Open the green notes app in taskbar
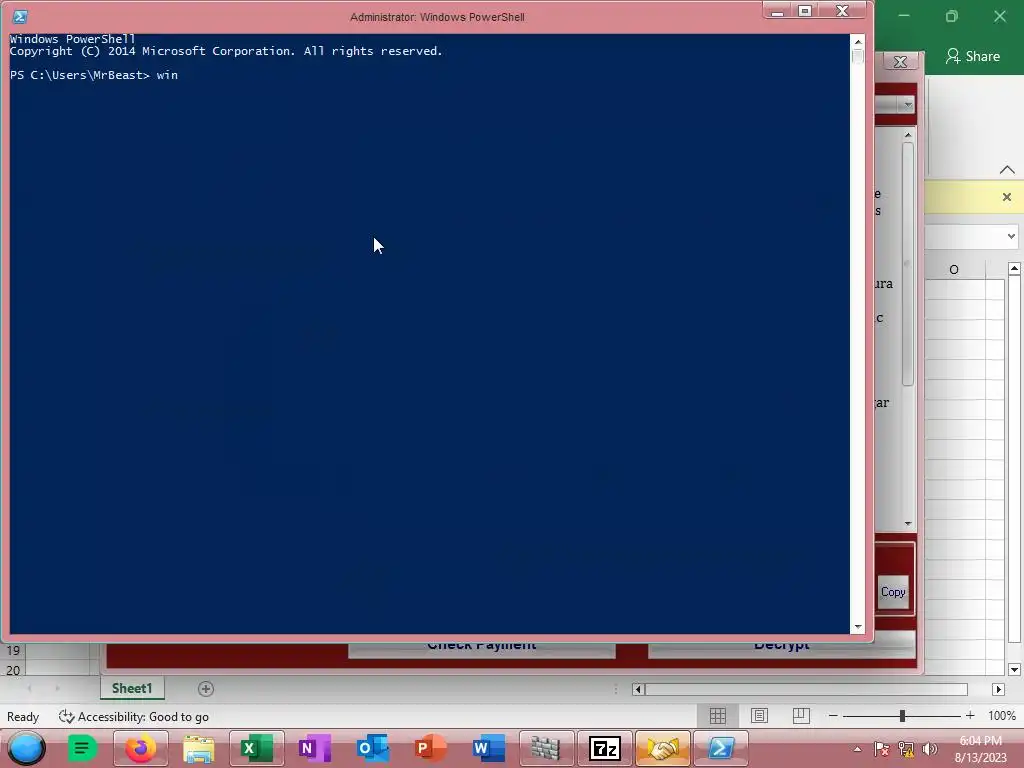The height and width of the screenshot is (768, 1024). pos(82,748)
